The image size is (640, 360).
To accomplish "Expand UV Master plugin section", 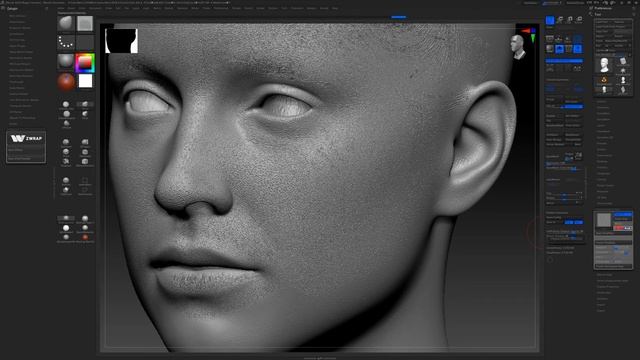I will point(16,112).
